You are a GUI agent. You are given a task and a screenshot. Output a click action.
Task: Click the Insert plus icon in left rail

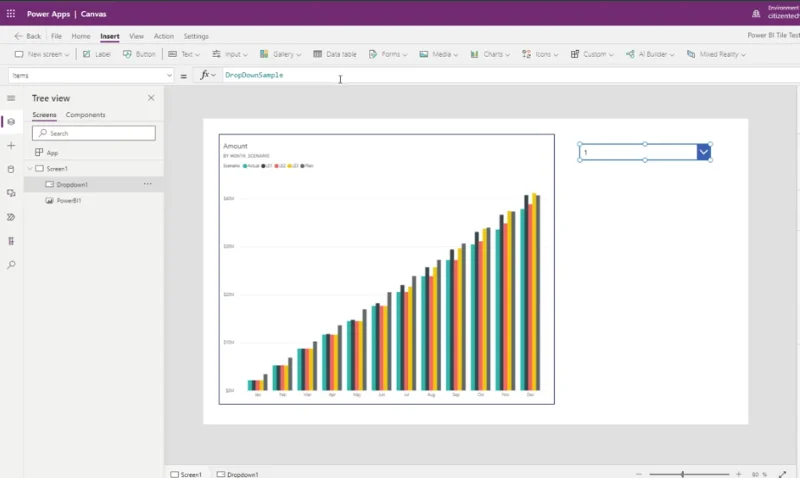tap(11, 145)
